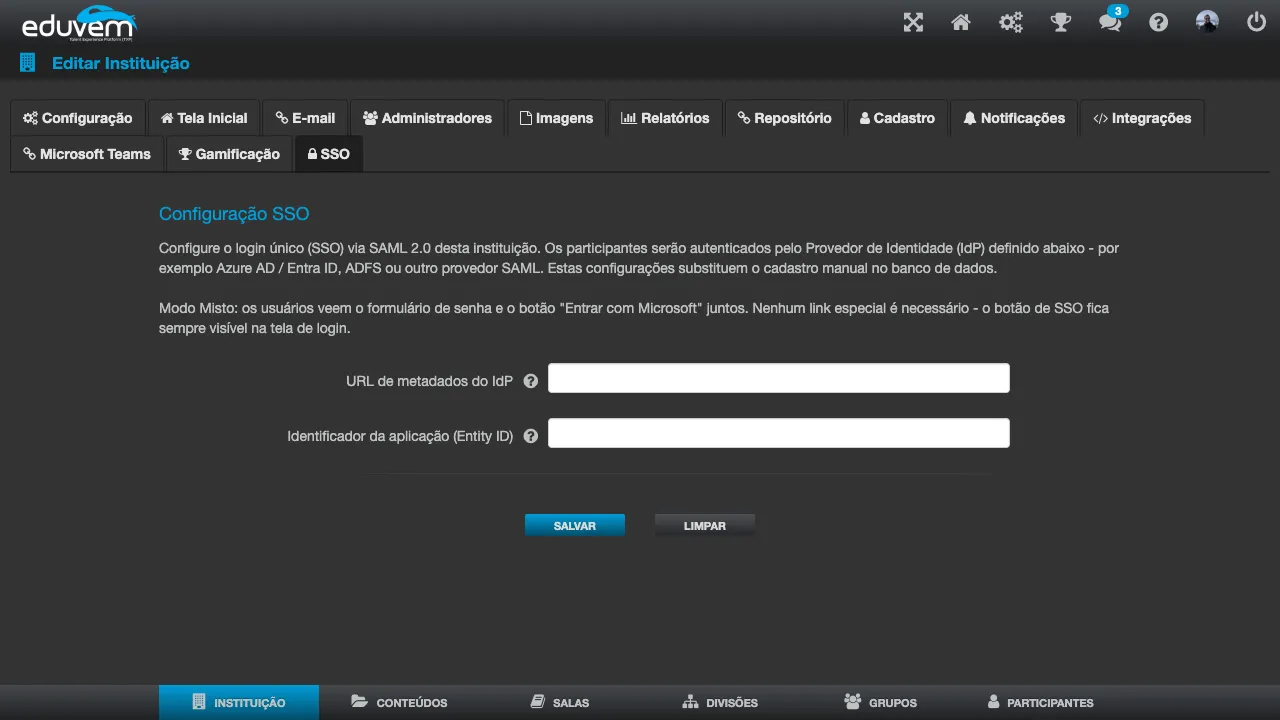
Task: Go to home via the house icon
Action: (961, 22)
